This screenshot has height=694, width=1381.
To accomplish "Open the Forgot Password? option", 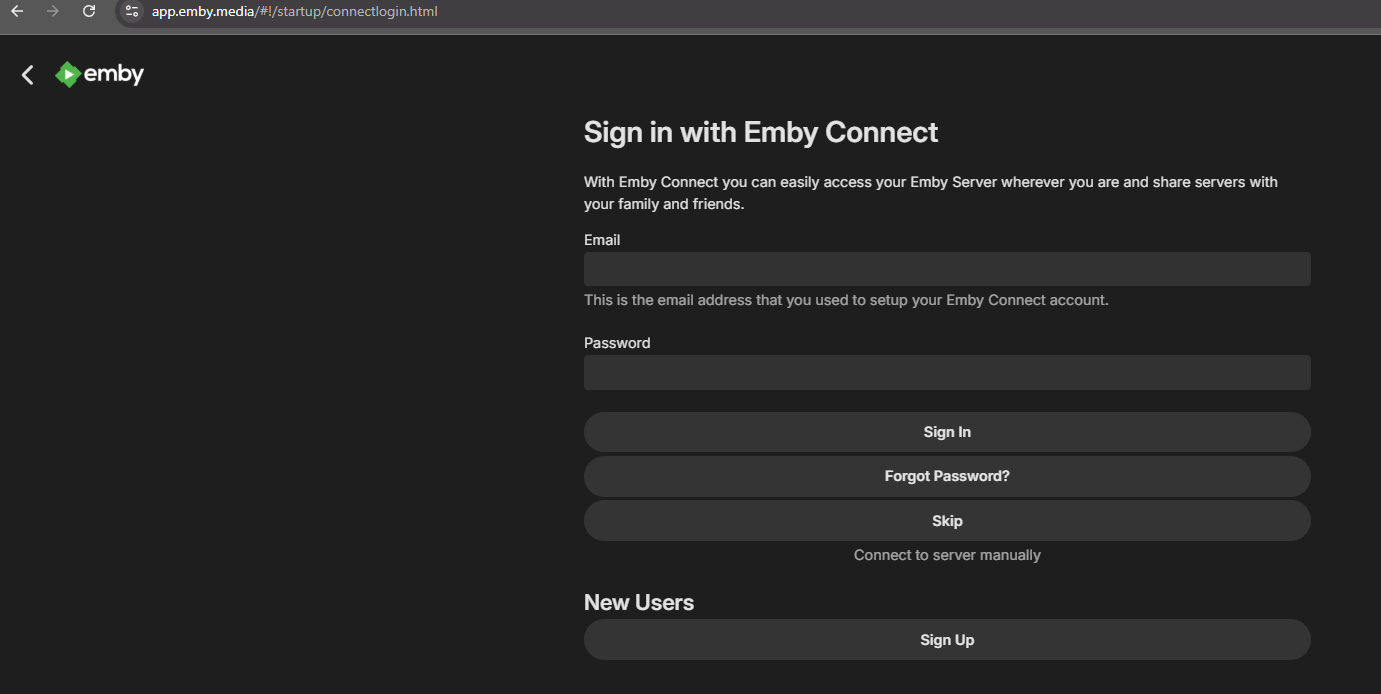I will click(947, 476).
